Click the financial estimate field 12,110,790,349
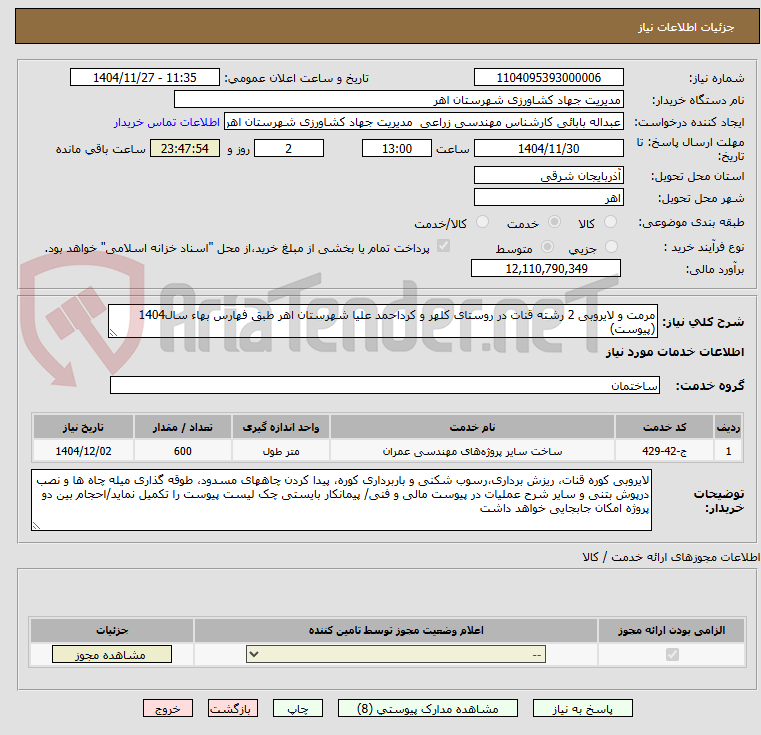This screenshot has width=761, height=735. pos(546,268)
